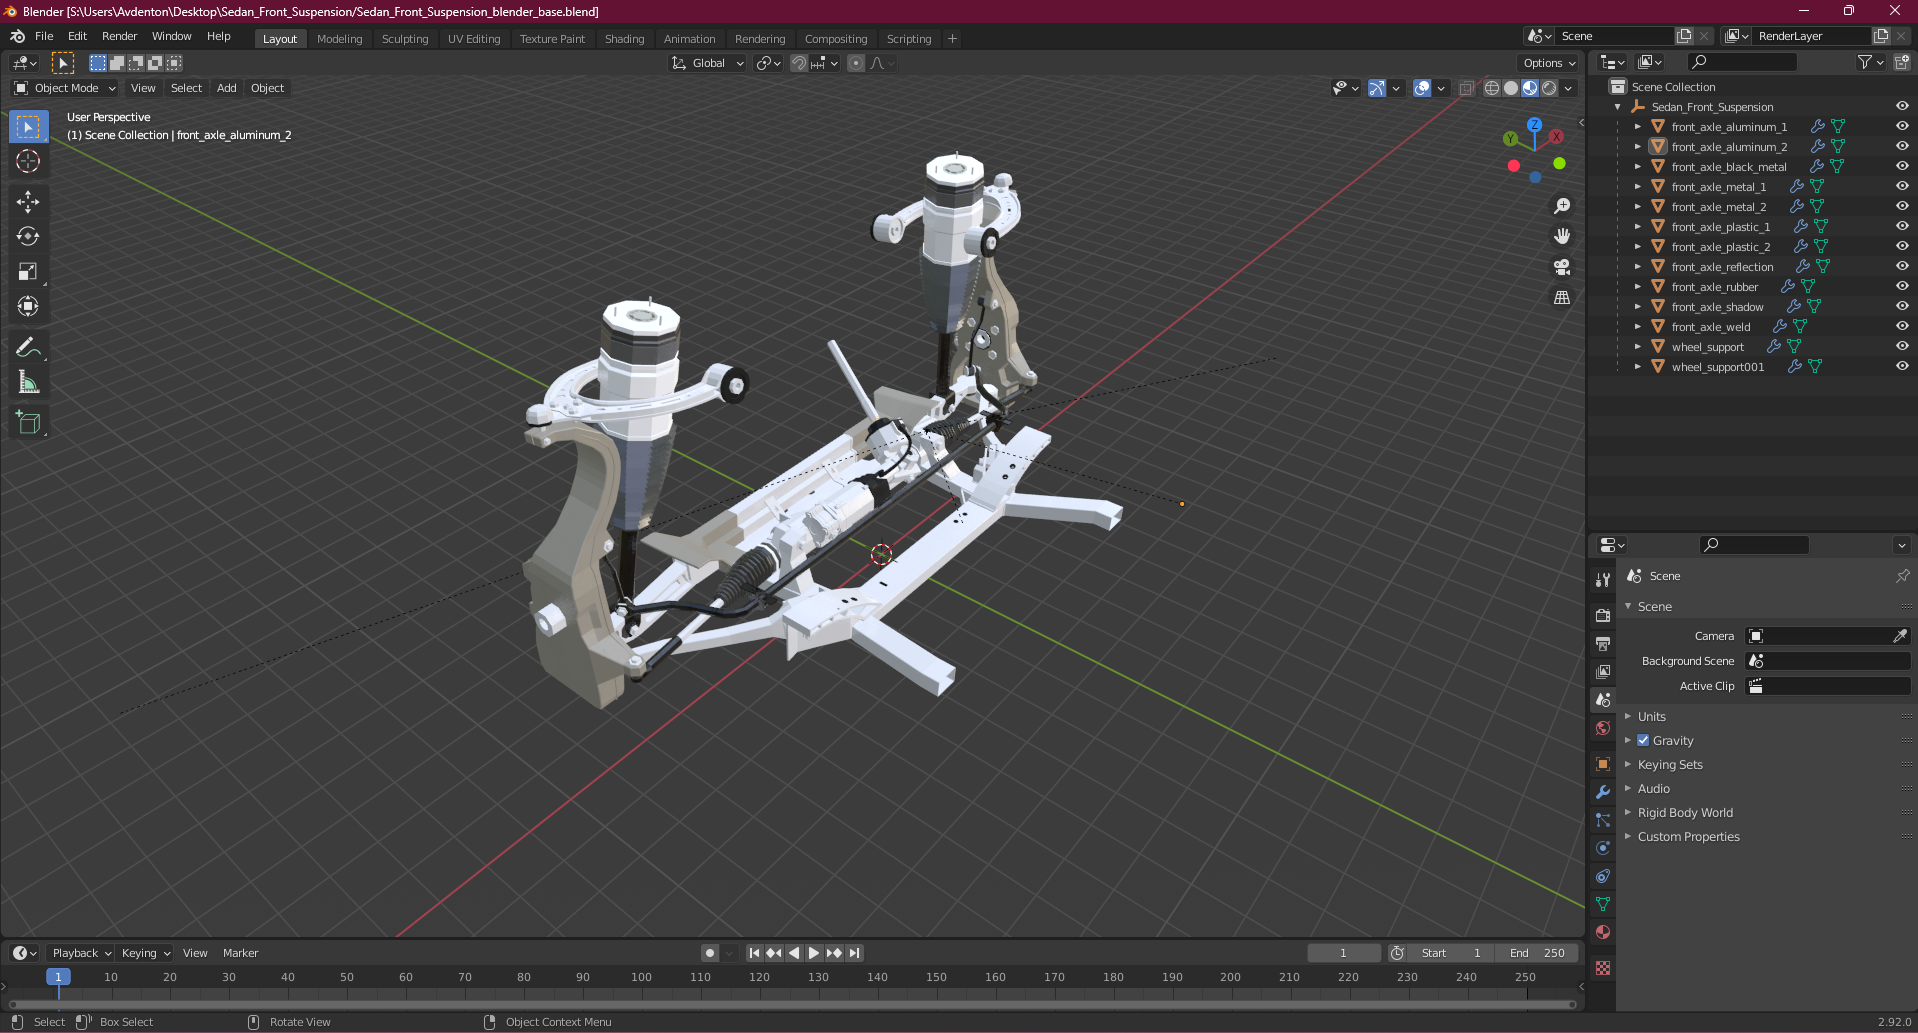Open the Modifier properties wrench tab

pyautogui.click(x=1603, y=792)
